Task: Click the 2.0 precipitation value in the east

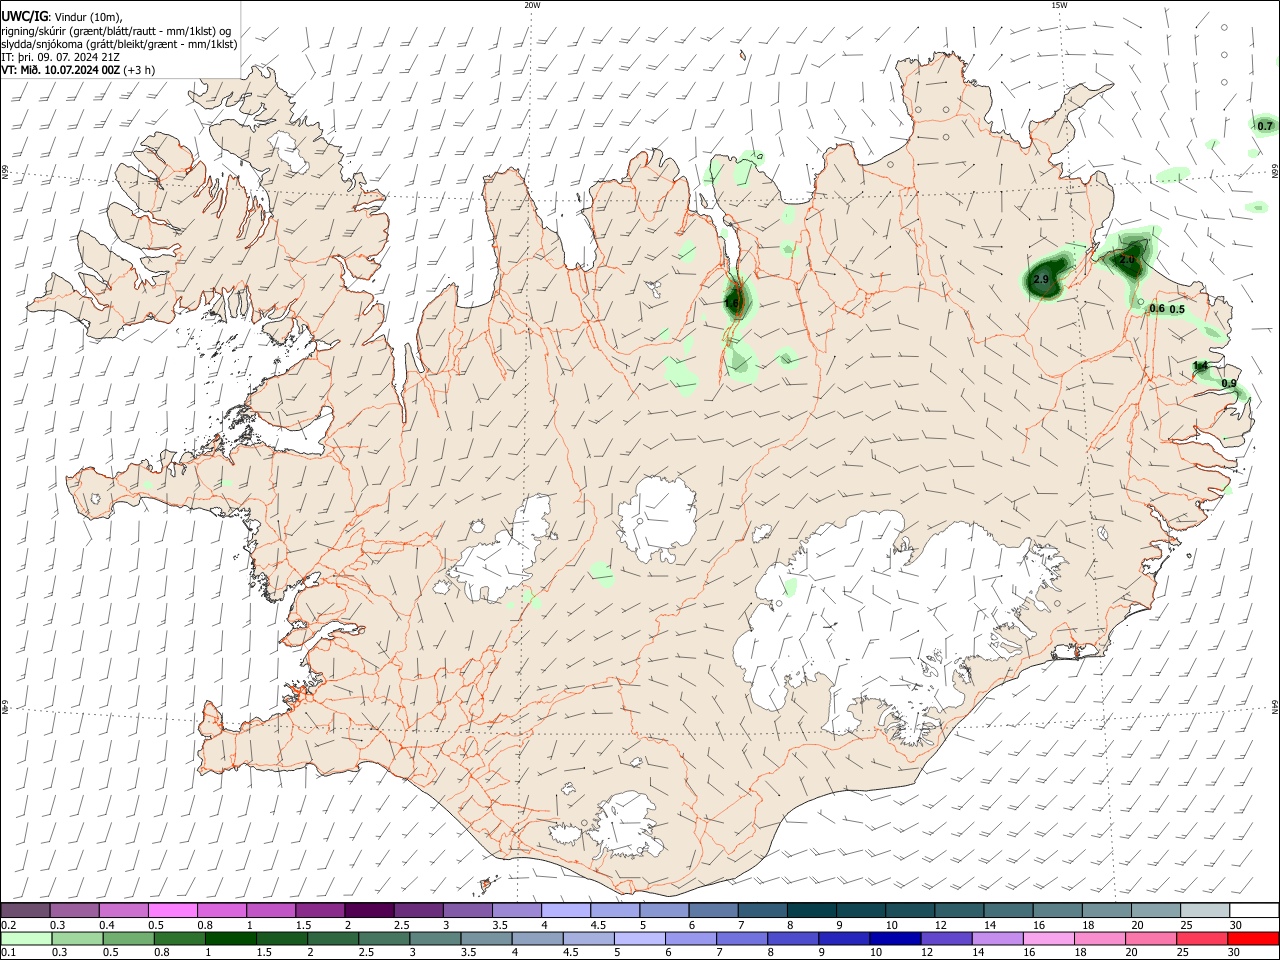Action: (x=1127, y=260)
